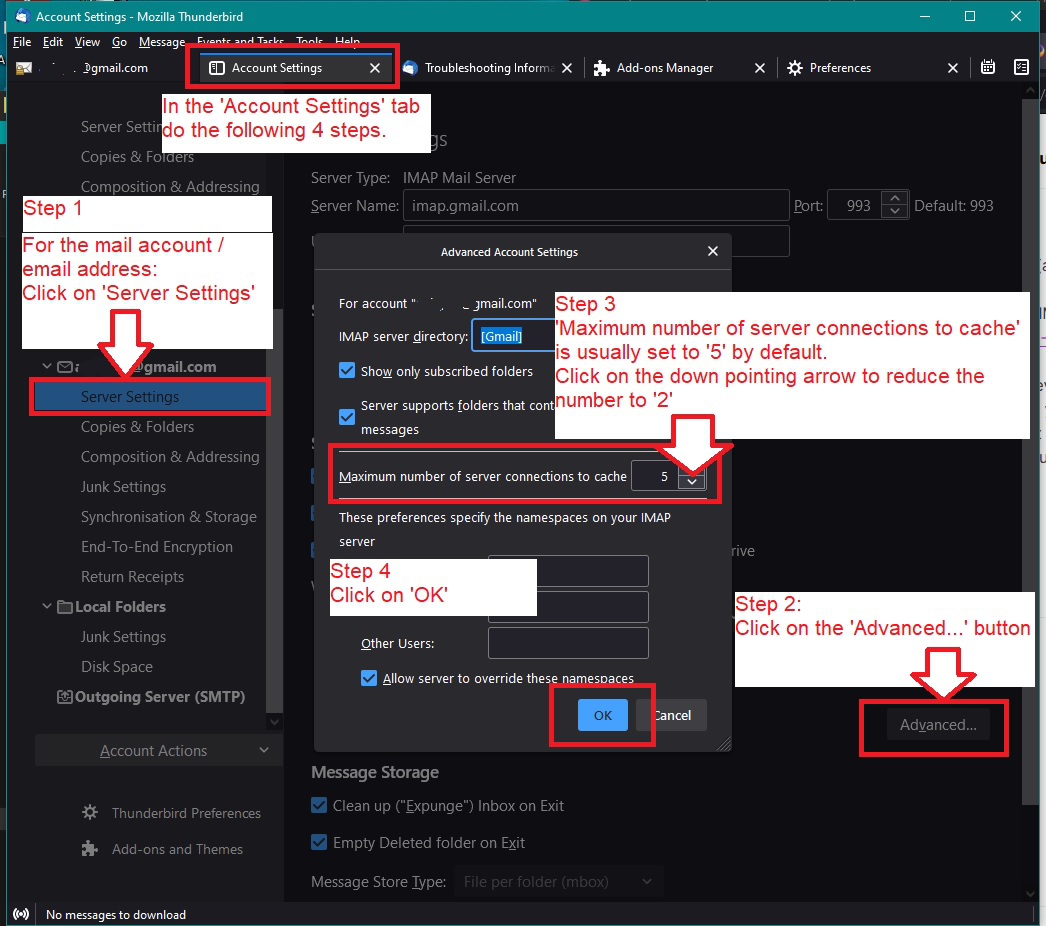This screenshot has width=1046, height=926.
Task: Toggle Show only subscribed folders
Action: click(x=347, y=371)
